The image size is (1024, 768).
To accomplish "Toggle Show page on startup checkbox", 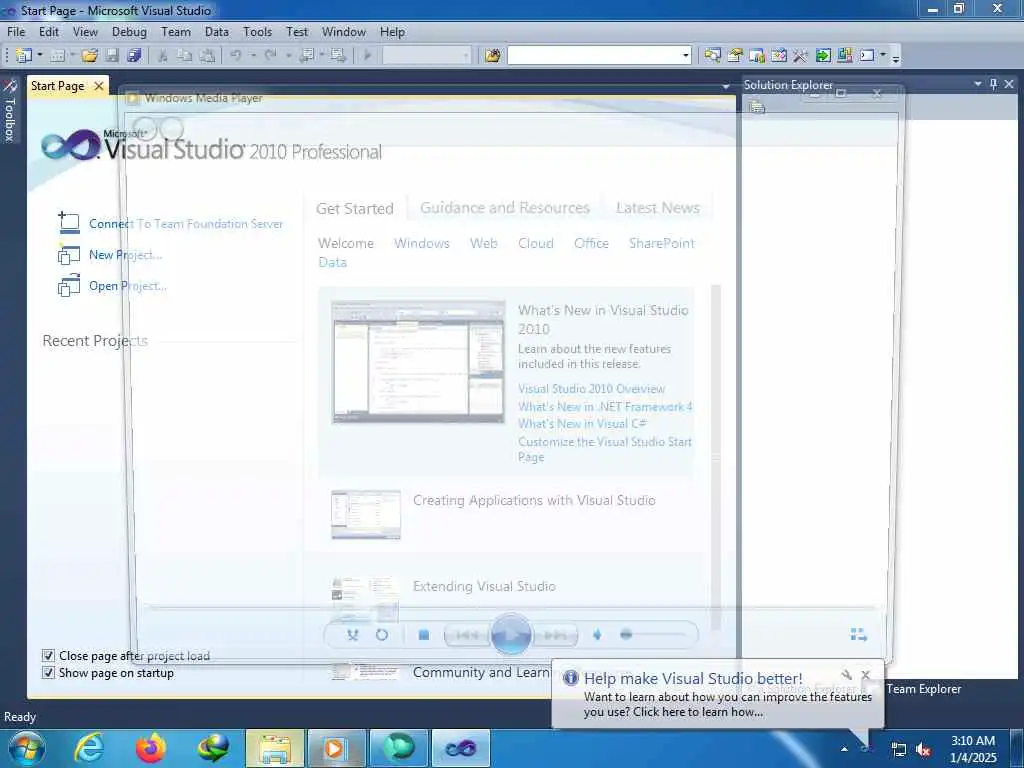I will coord(48,672).
